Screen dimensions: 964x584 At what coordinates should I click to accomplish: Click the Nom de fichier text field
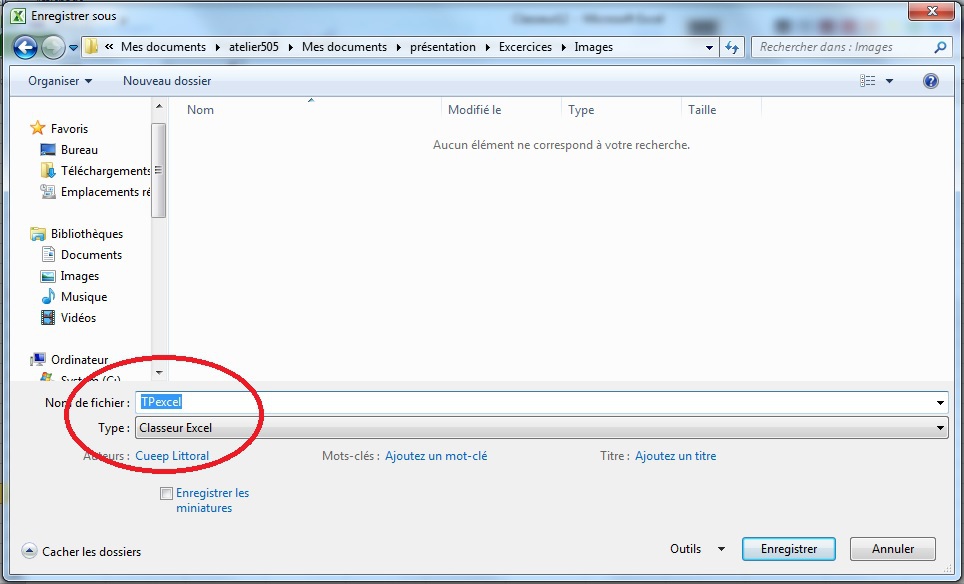pos(540,402)
